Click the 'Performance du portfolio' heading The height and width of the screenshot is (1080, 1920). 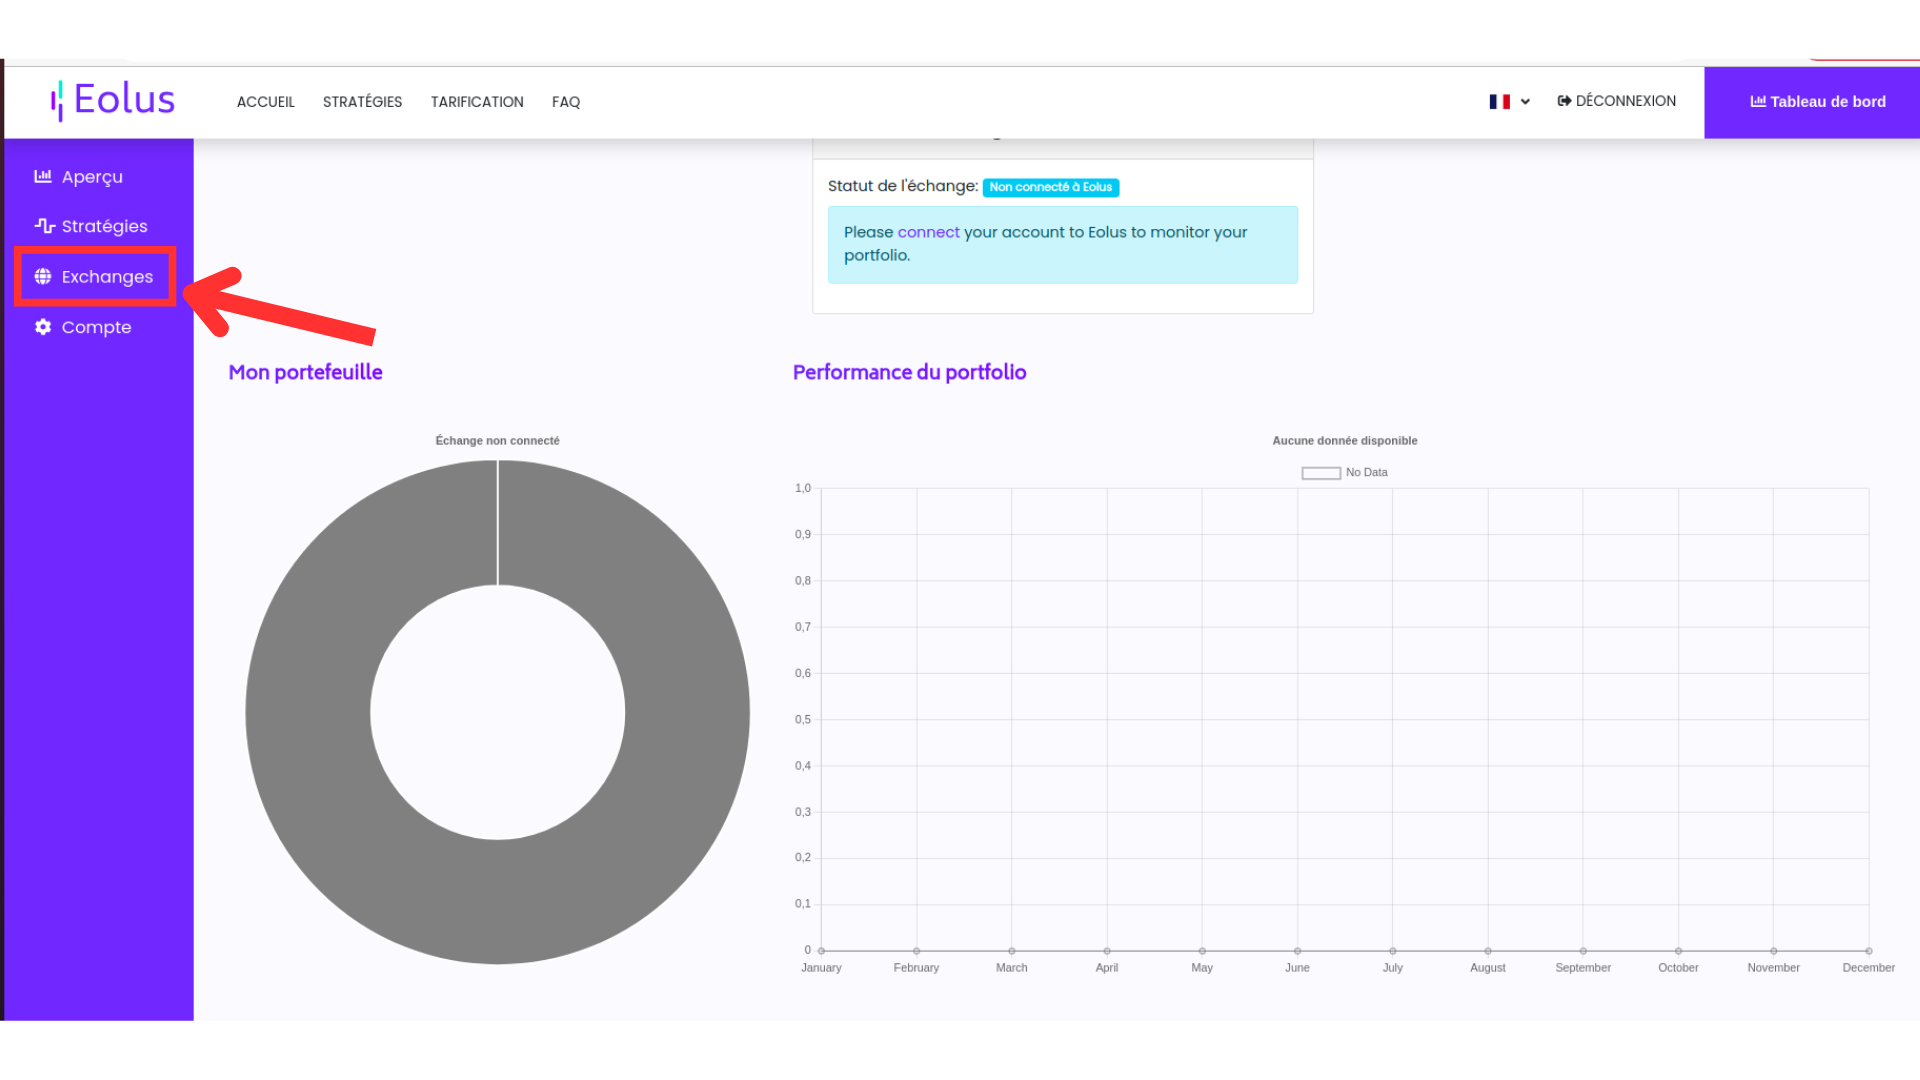(x=909, y=372)
